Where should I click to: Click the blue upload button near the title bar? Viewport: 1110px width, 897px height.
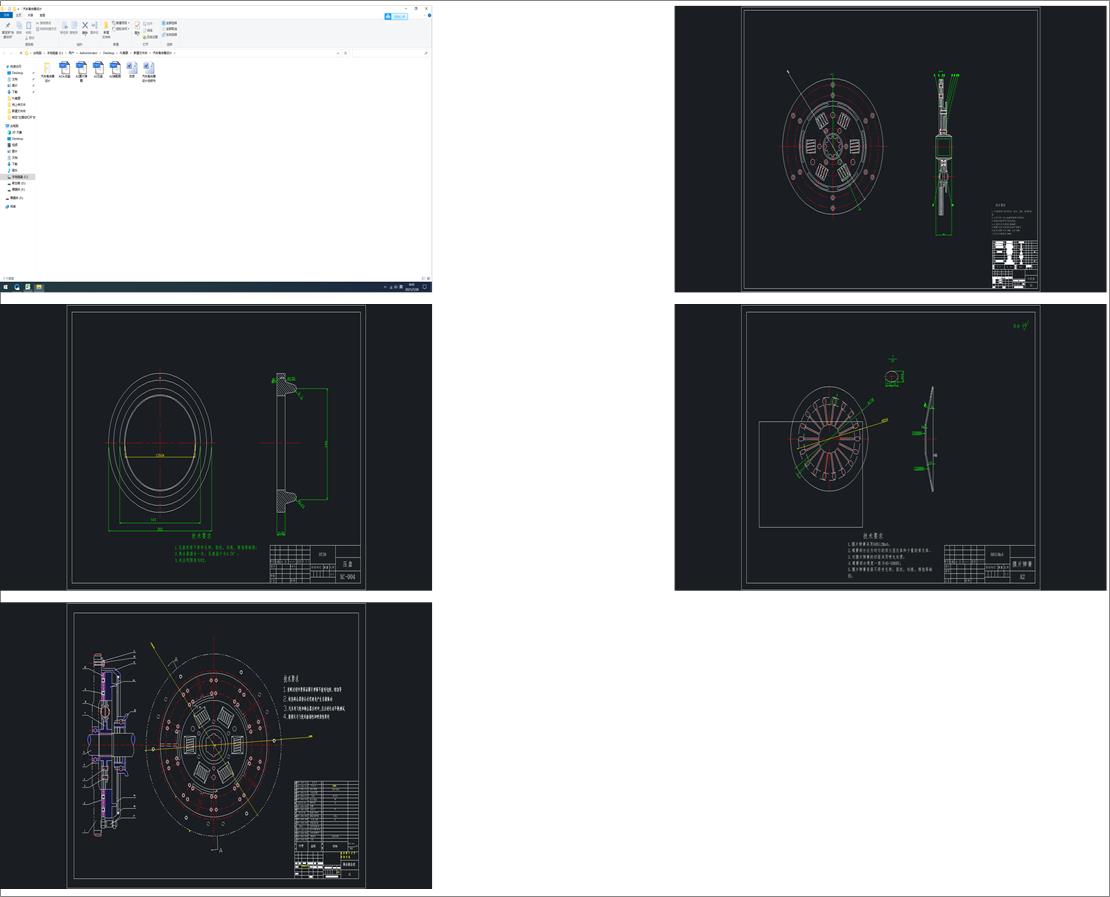396,16
